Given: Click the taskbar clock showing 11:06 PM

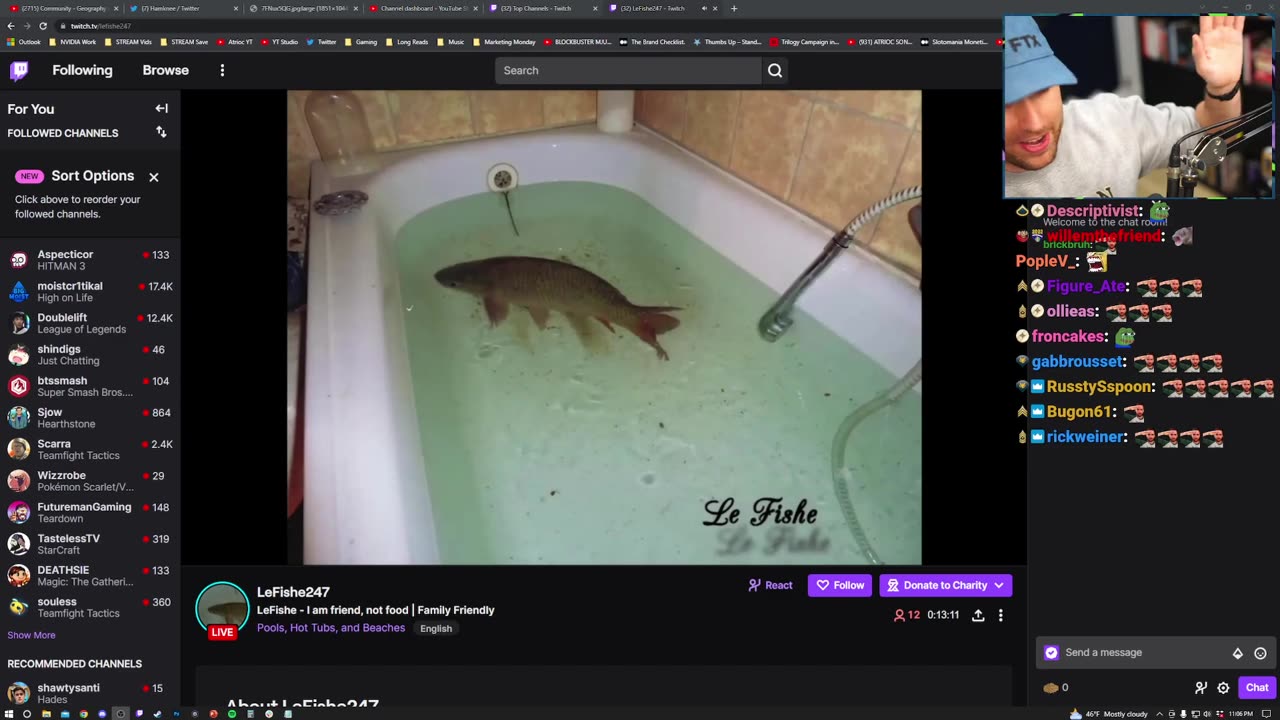Looking at the screenshot, I should [x=1240, y=714].
